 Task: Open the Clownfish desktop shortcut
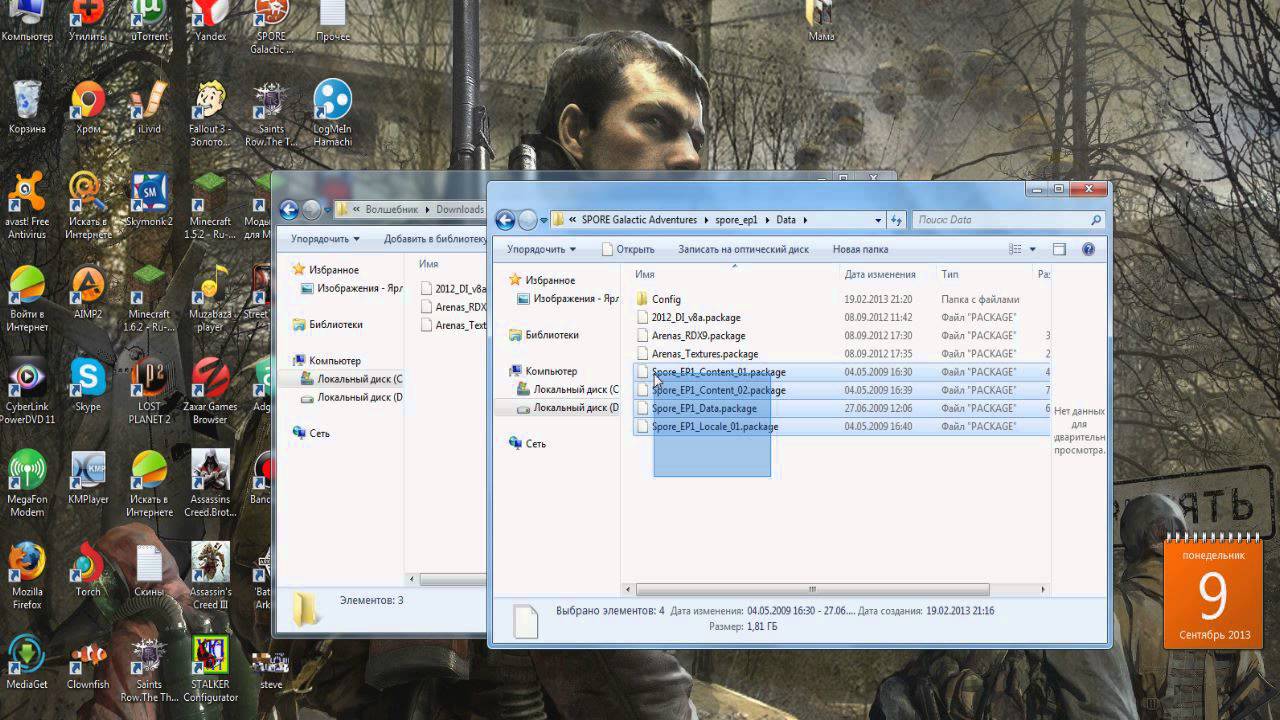(x=88, y=662)
